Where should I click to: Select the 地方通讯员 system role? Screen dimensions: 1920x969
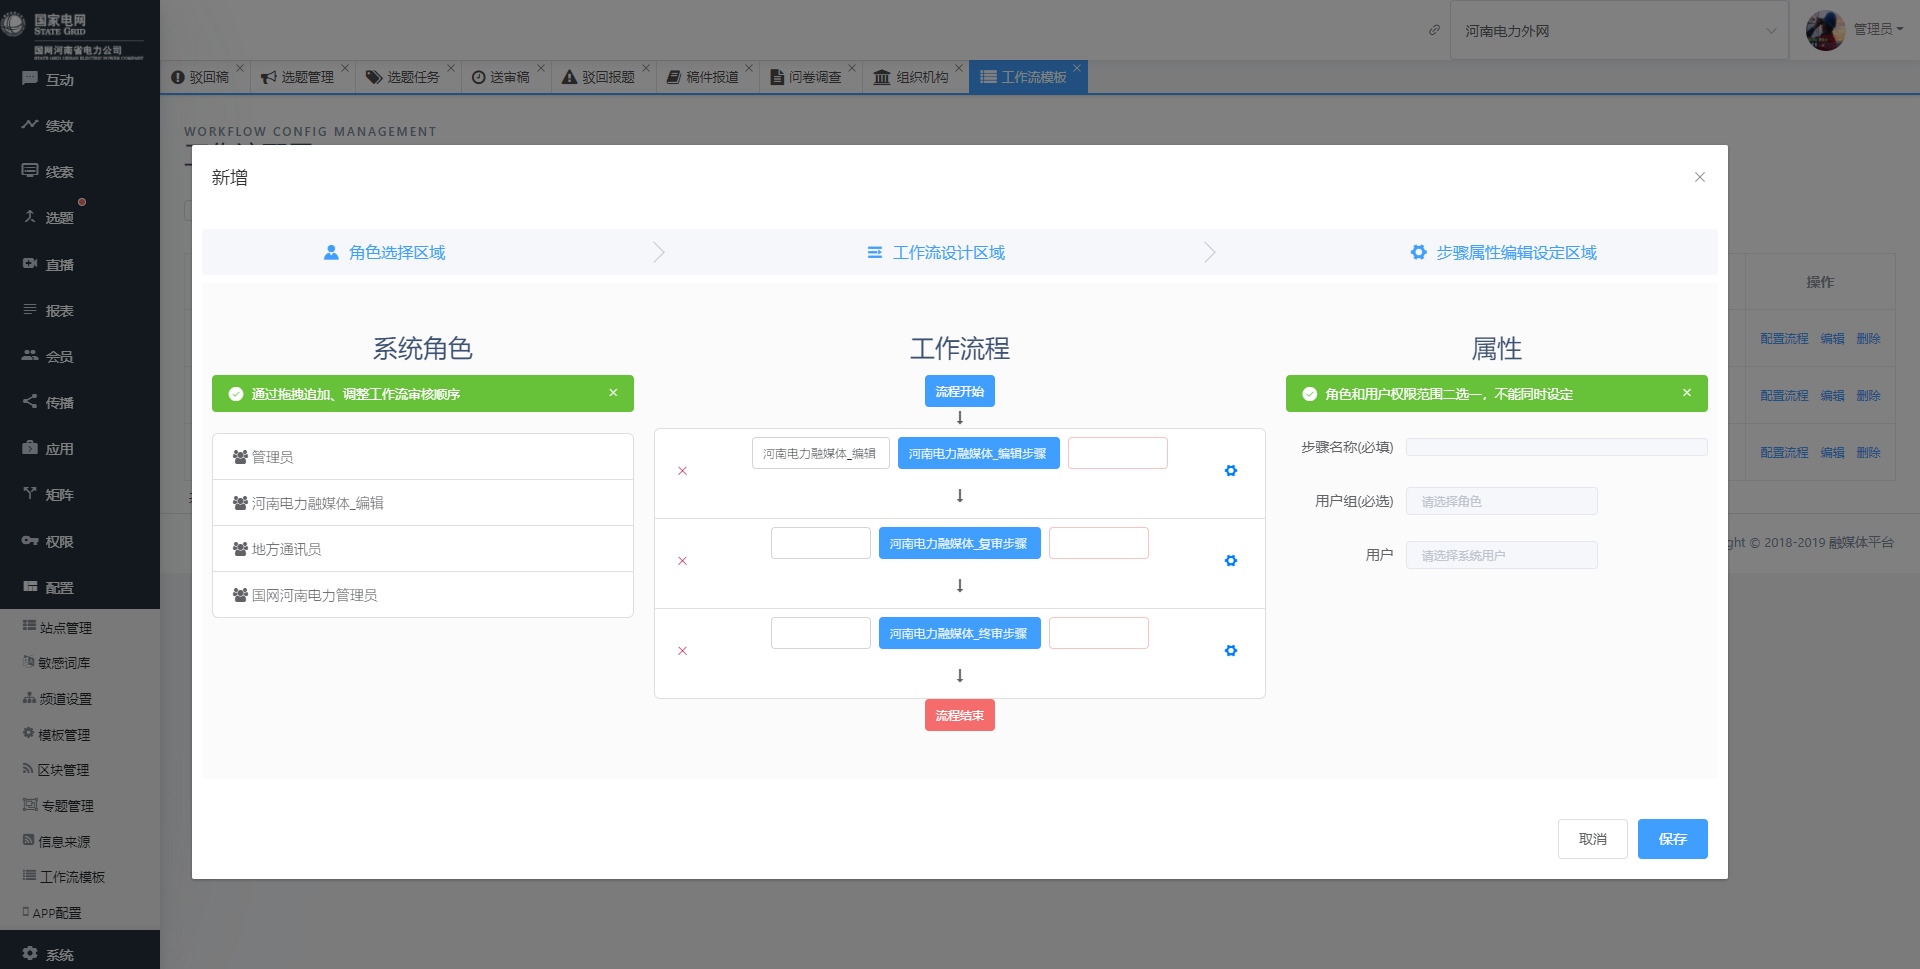(423, 549)
